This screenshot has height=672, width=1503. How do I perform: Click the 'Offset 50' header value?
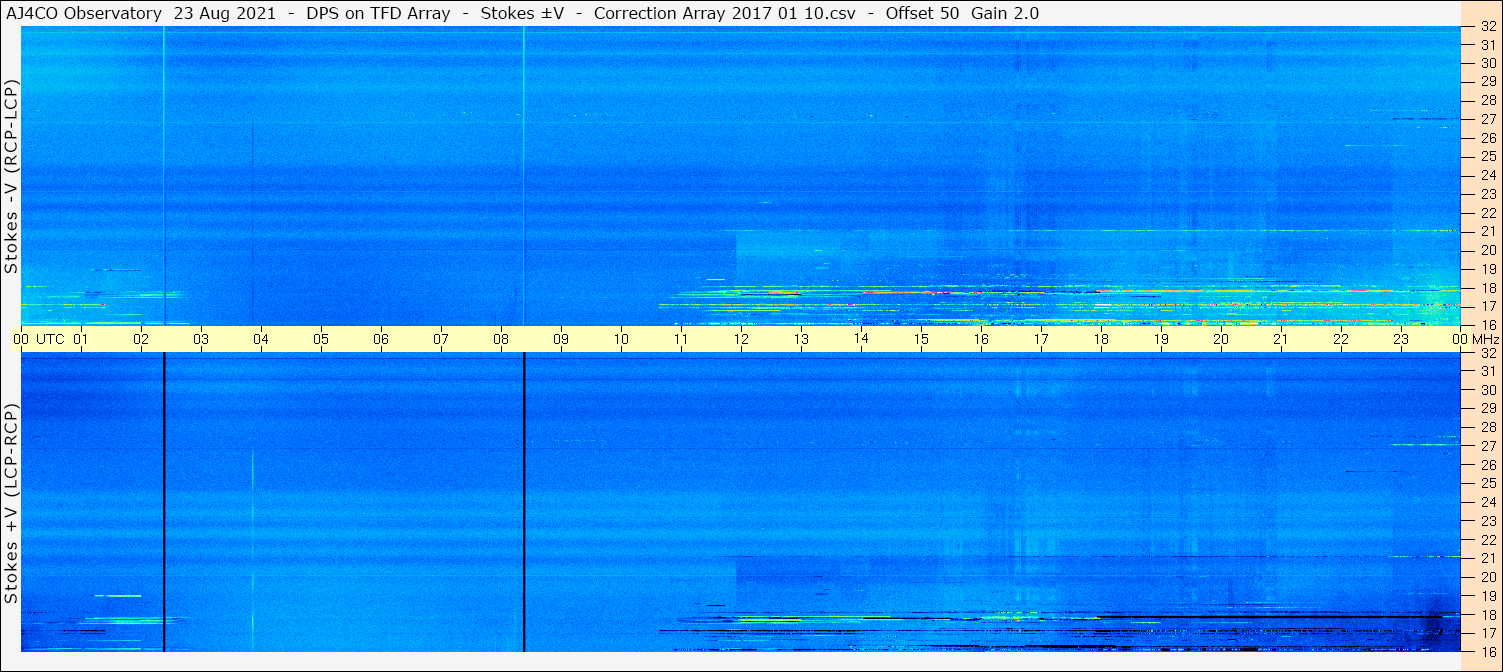924,13
